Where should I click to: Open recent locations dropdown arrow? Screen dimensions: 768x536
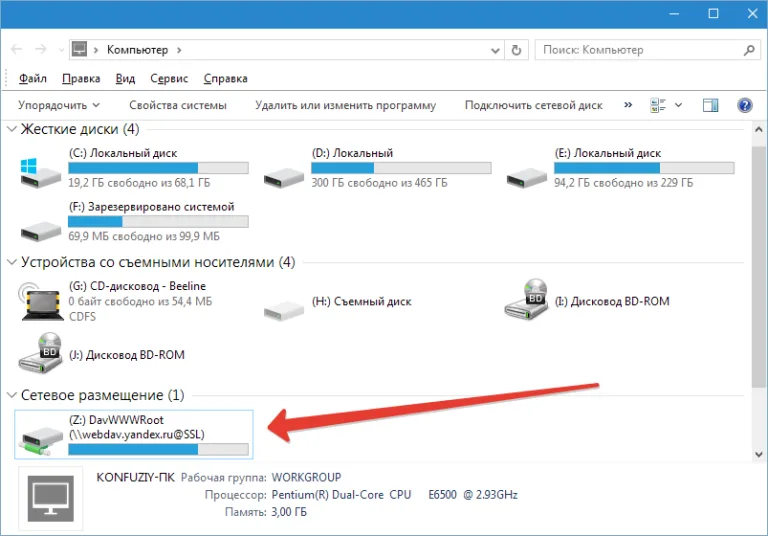pyautogui.click(x=61, y=50)
